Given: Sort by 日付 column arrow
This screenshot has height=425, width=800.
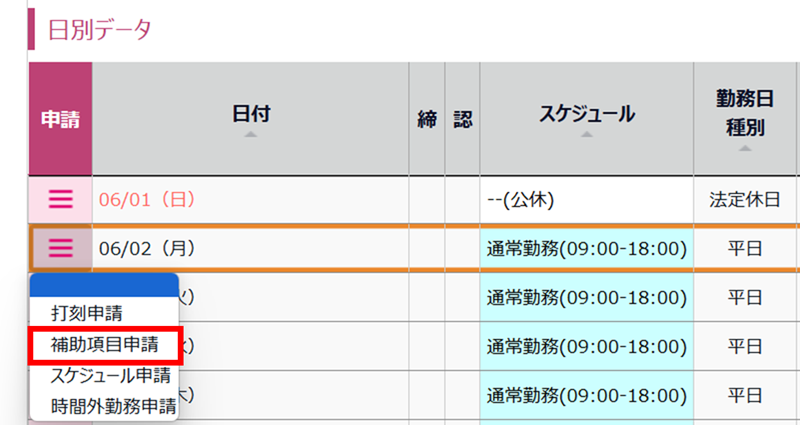Looking at the screenshot, I should coord(250,134).
